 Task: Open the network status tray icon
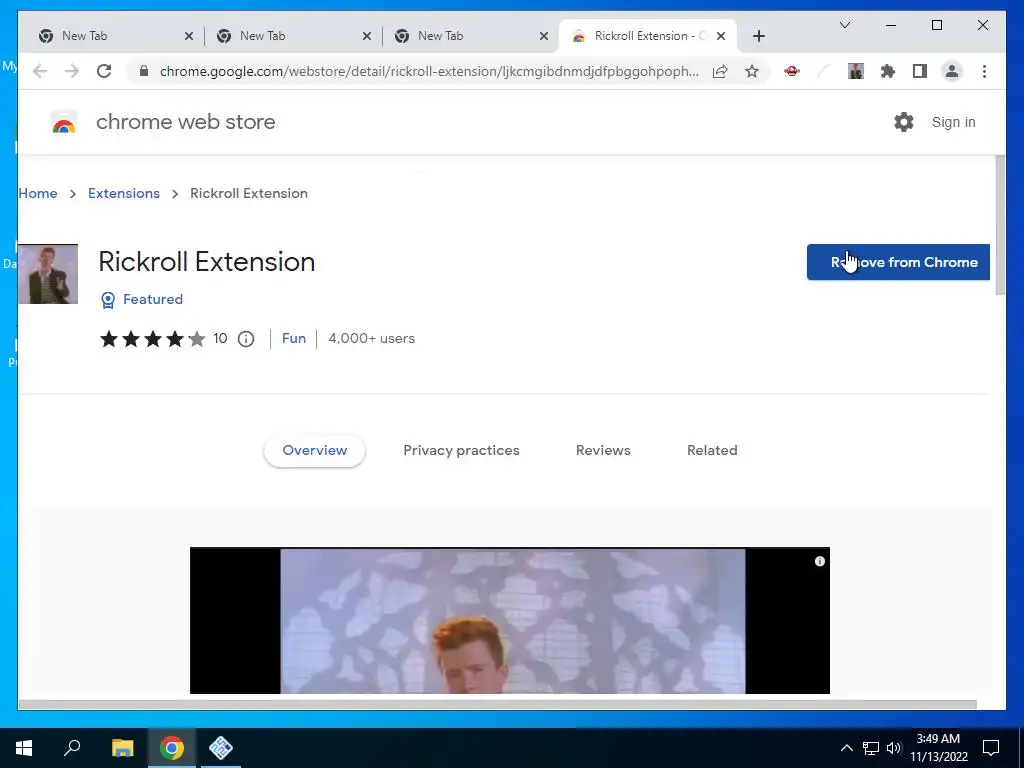pyautogui.click(x=871, y=748)
